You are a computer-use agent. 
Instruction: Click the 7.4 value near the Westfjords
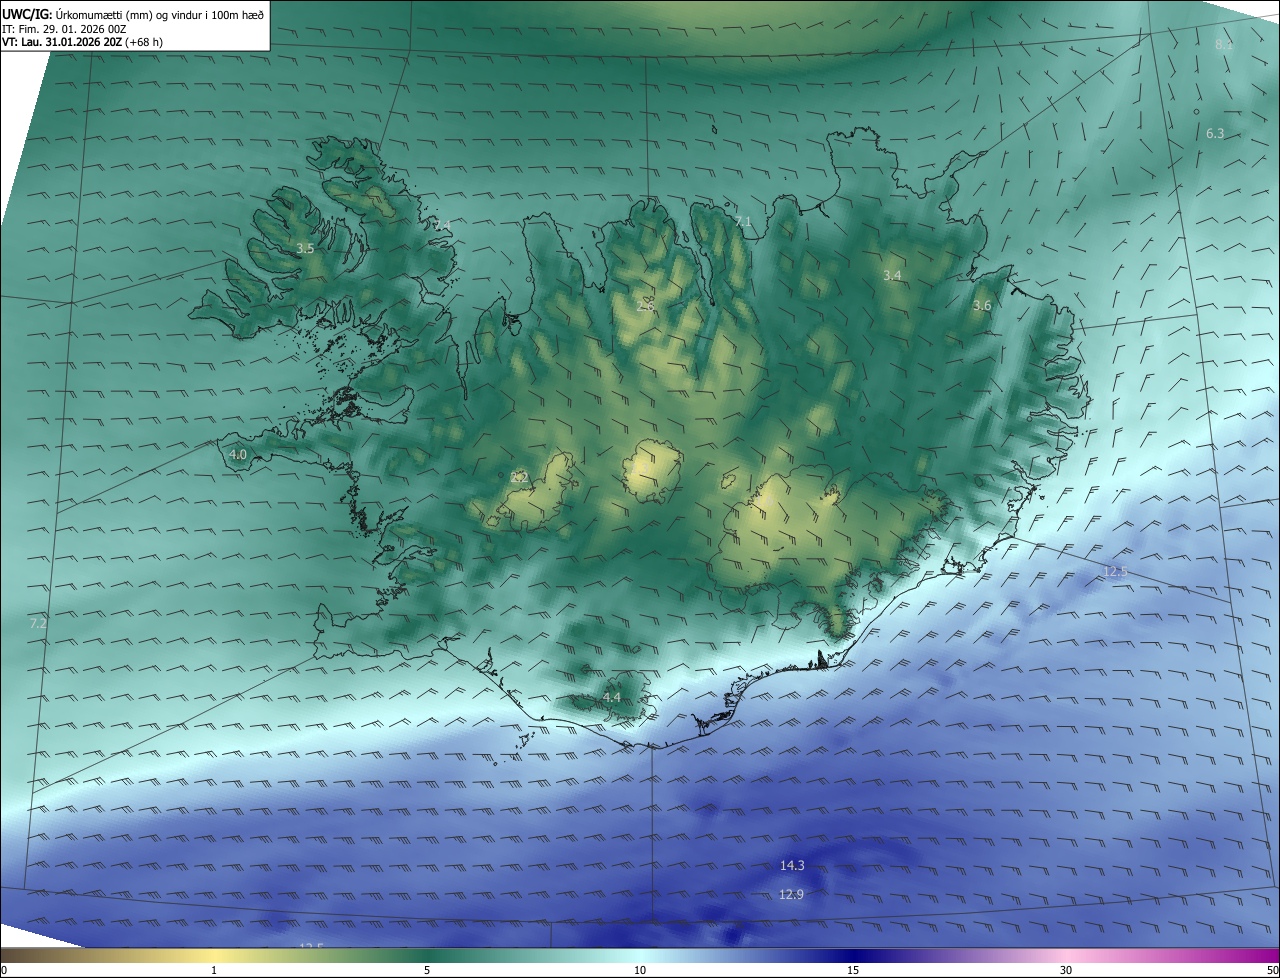click(442, 223)
